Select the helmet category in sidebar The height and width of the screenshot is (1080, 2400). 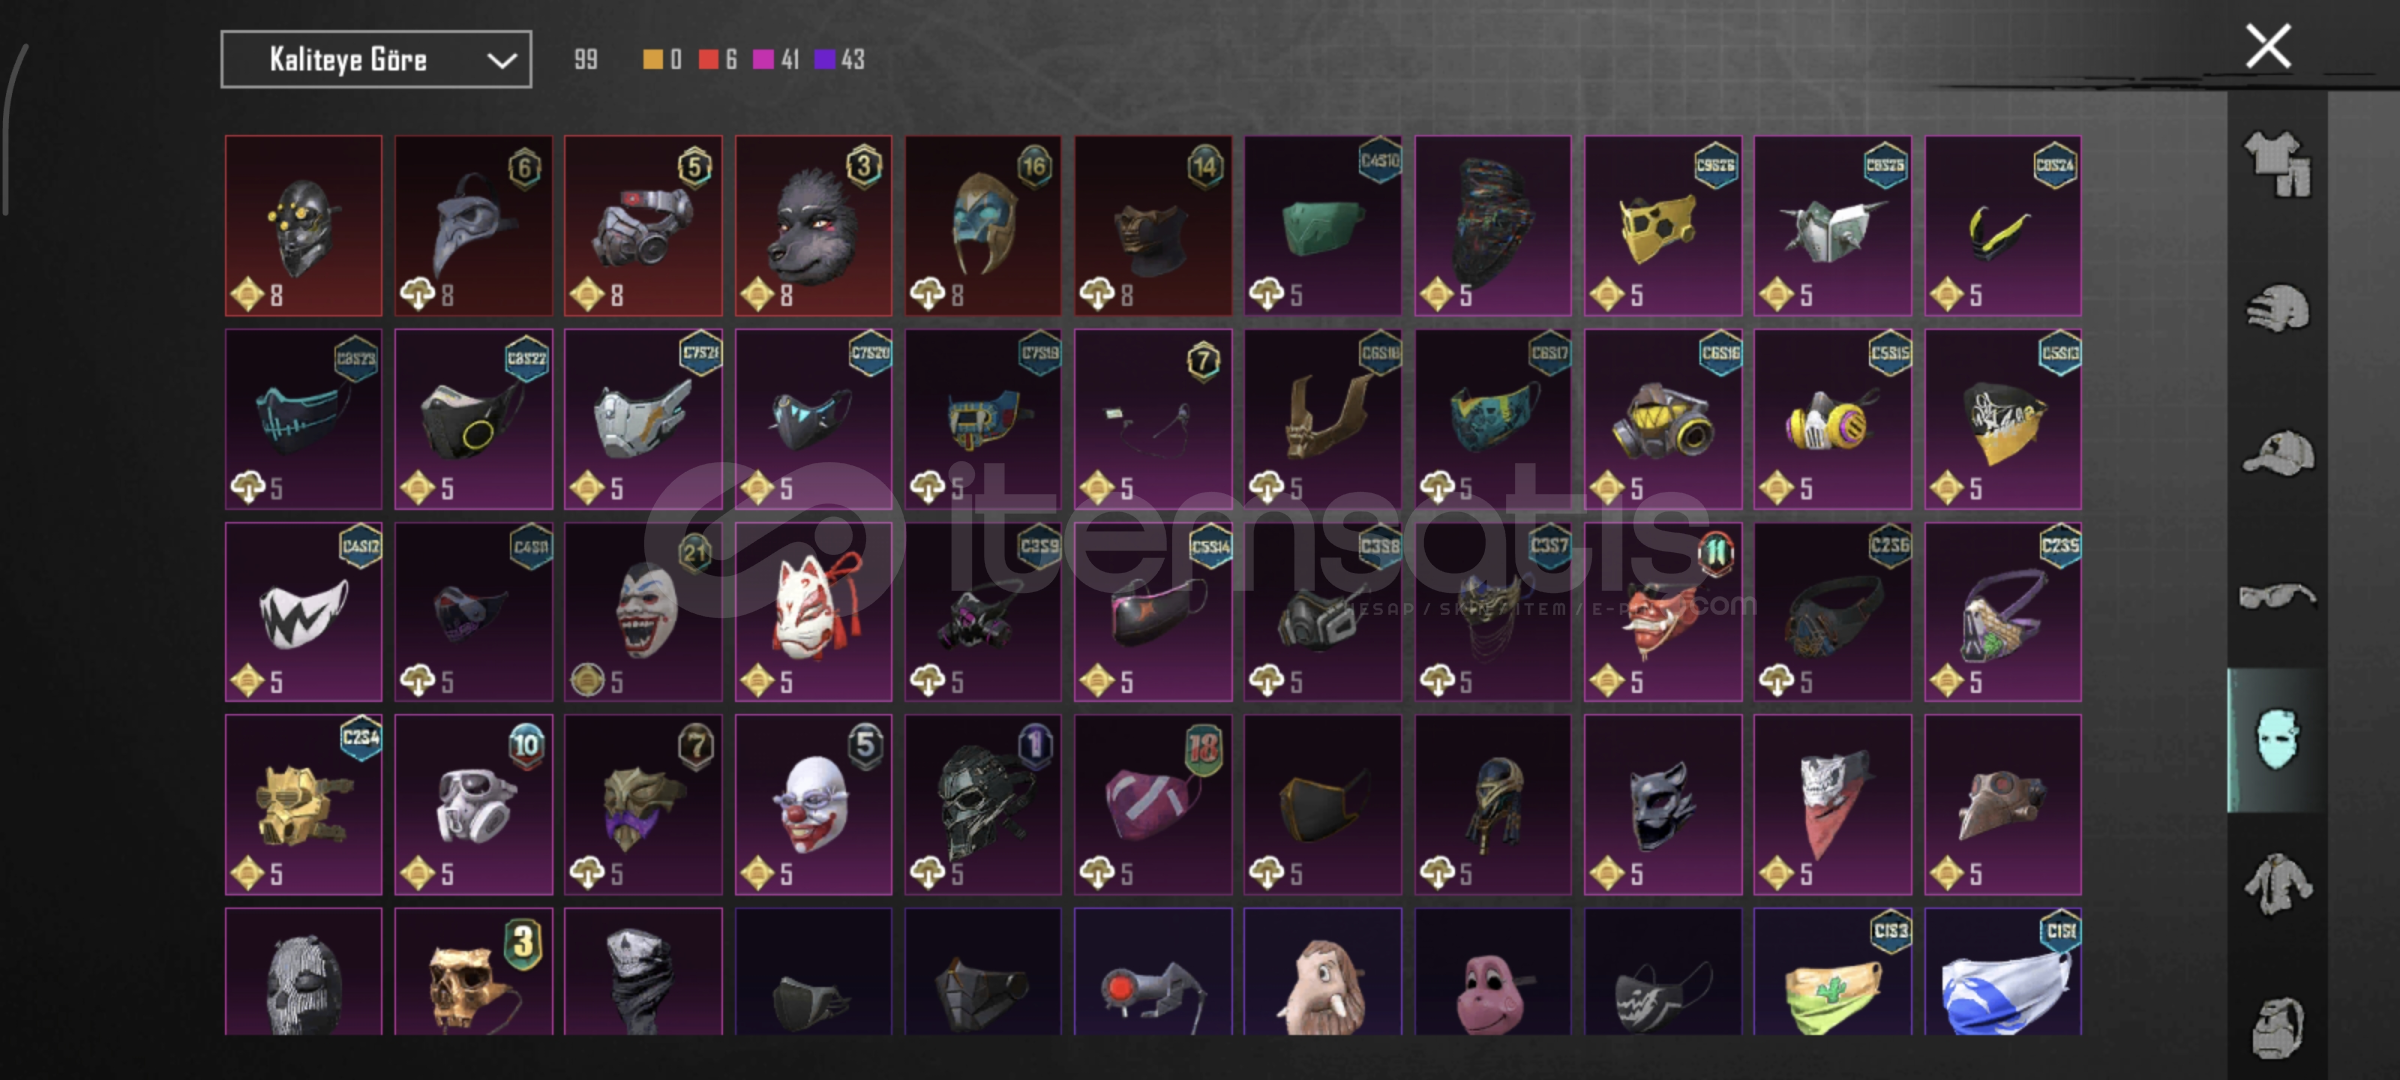tap(2277, 308)
